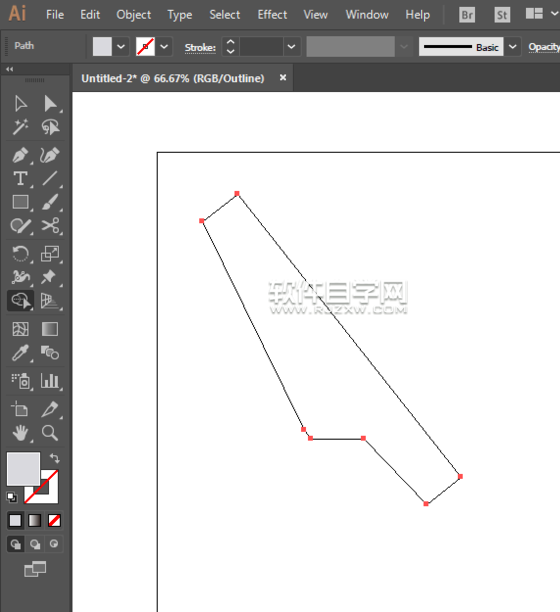560x612 pixels.
Task: Select the Type tool
Action: [20, 179]
